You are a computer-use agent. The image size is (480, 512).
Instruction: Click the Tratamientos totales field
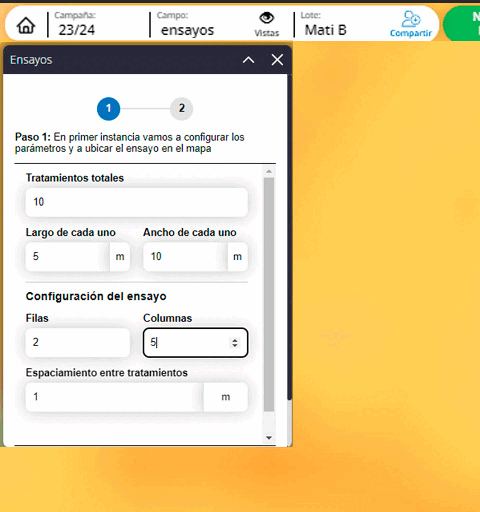point(137,202)
